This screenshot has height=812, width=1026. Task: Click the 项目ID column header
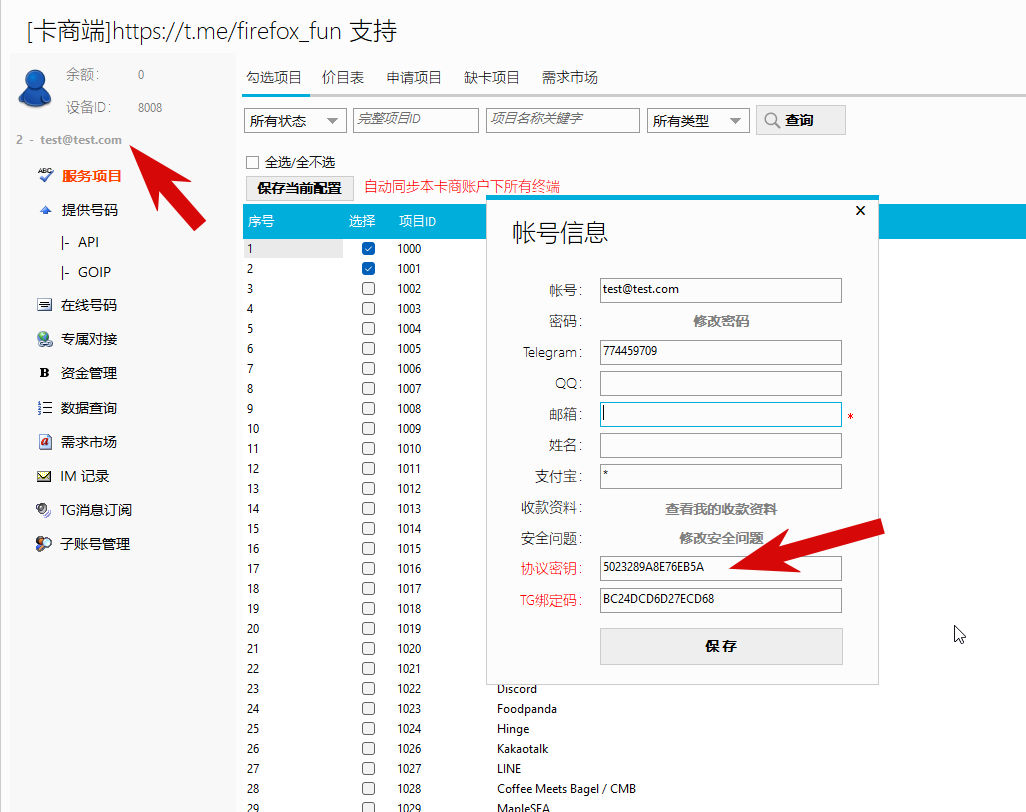[417, 221]
